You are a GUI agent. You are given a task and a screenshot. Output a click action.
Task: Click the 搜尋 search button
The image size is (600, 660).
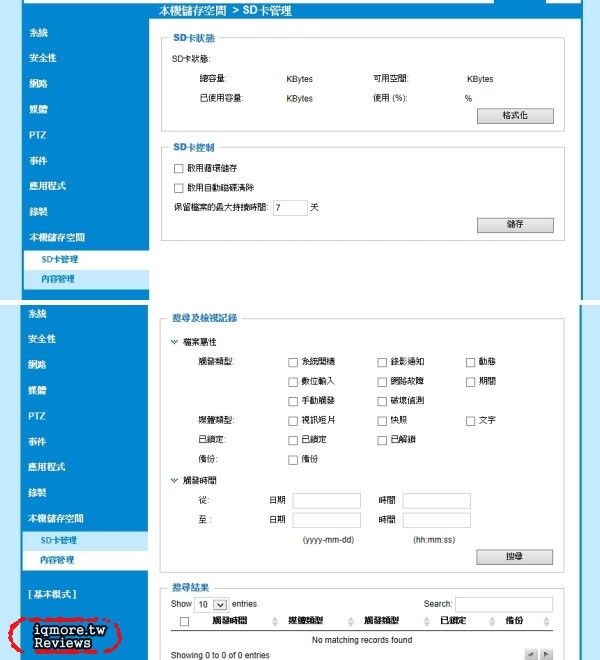514,557
